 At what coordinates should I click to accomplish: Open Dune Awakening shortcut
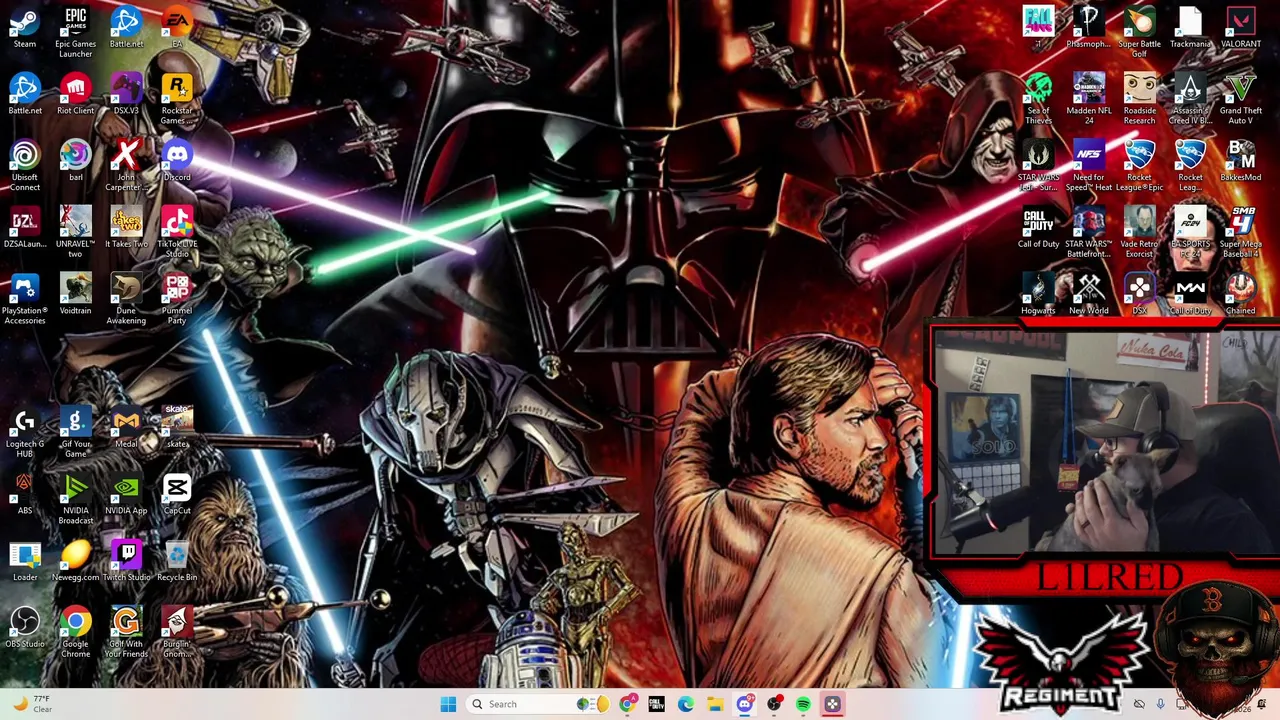(x=126, y=300)
